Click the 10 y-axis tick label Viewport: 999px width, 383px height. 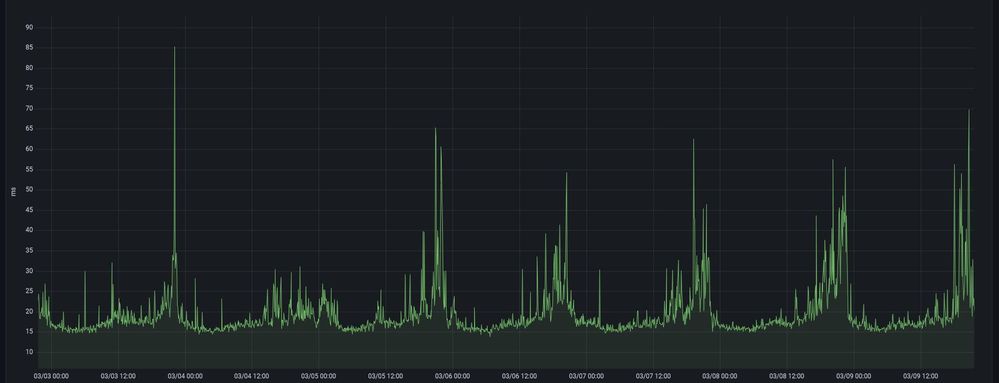tap(29, 352)
